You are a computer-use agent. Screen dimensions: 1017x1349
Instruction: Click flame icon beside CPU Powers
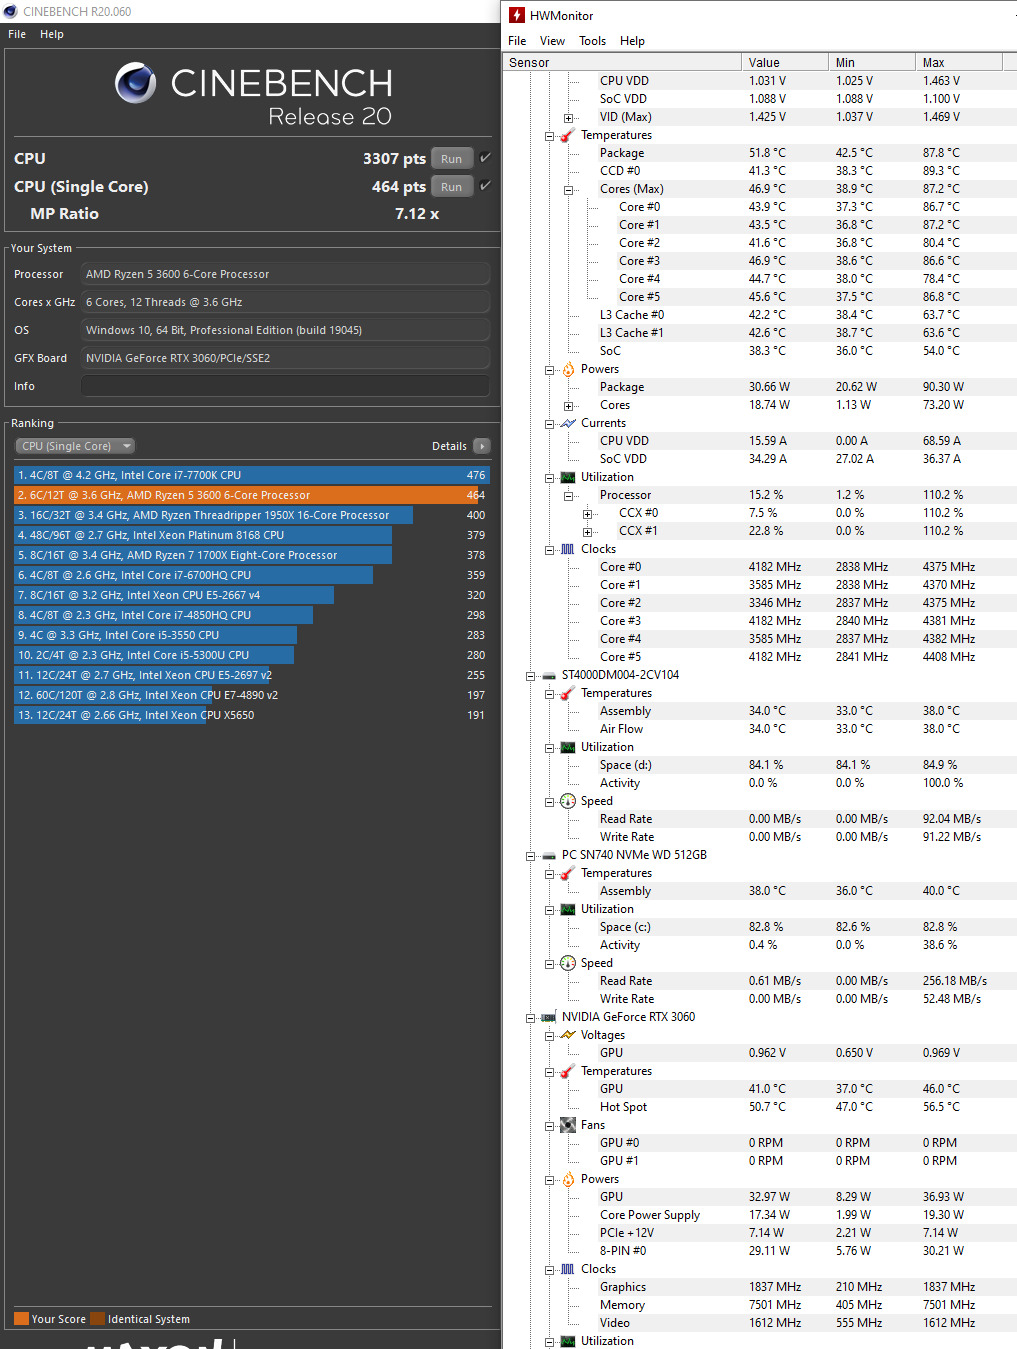pos(568,369)
